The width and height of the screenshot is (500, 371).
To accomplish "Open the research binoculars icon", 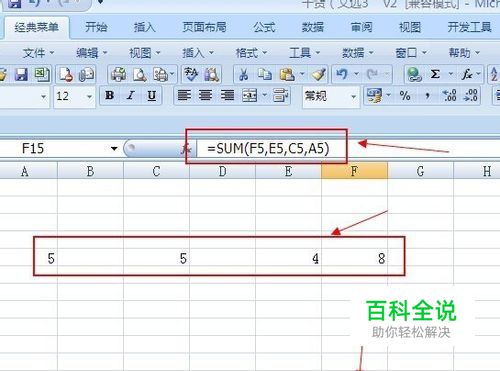I will coord(212,74).
